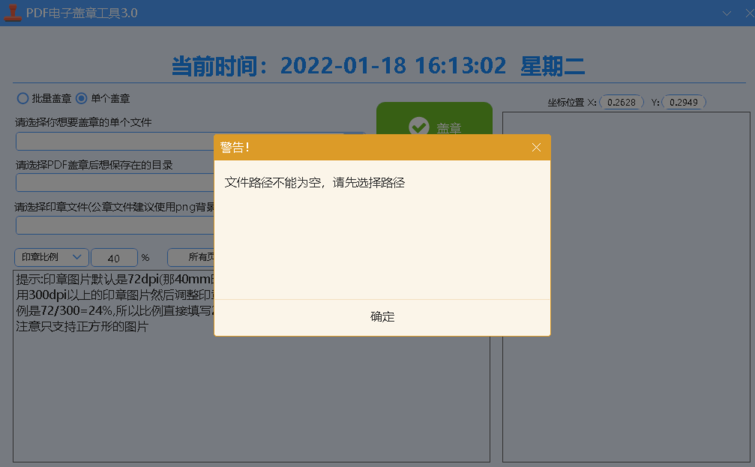The image size is (755, 467).
Task: Click the stamp image file path field
Action: [x=115, y=225]
